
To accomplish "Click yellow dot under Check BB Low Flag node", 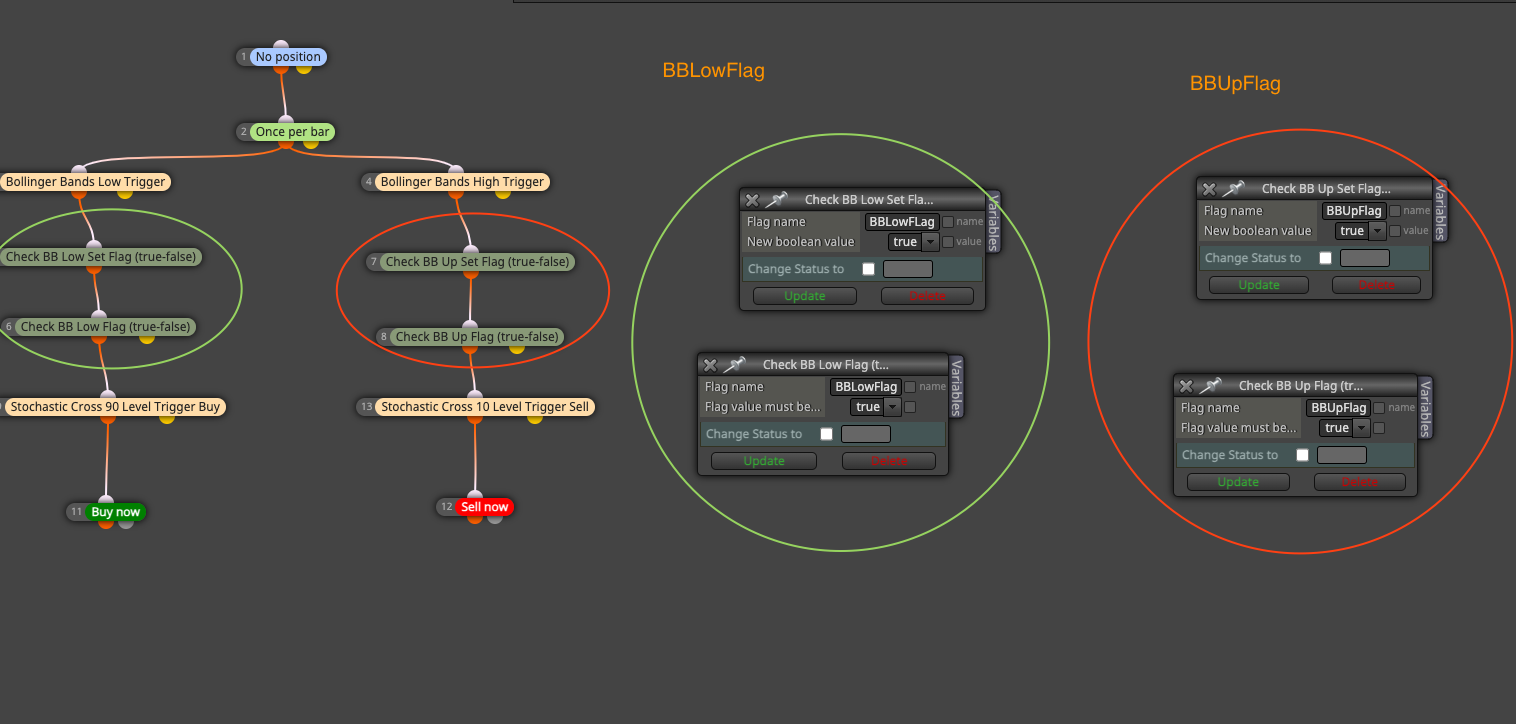I will click(147, 338).
